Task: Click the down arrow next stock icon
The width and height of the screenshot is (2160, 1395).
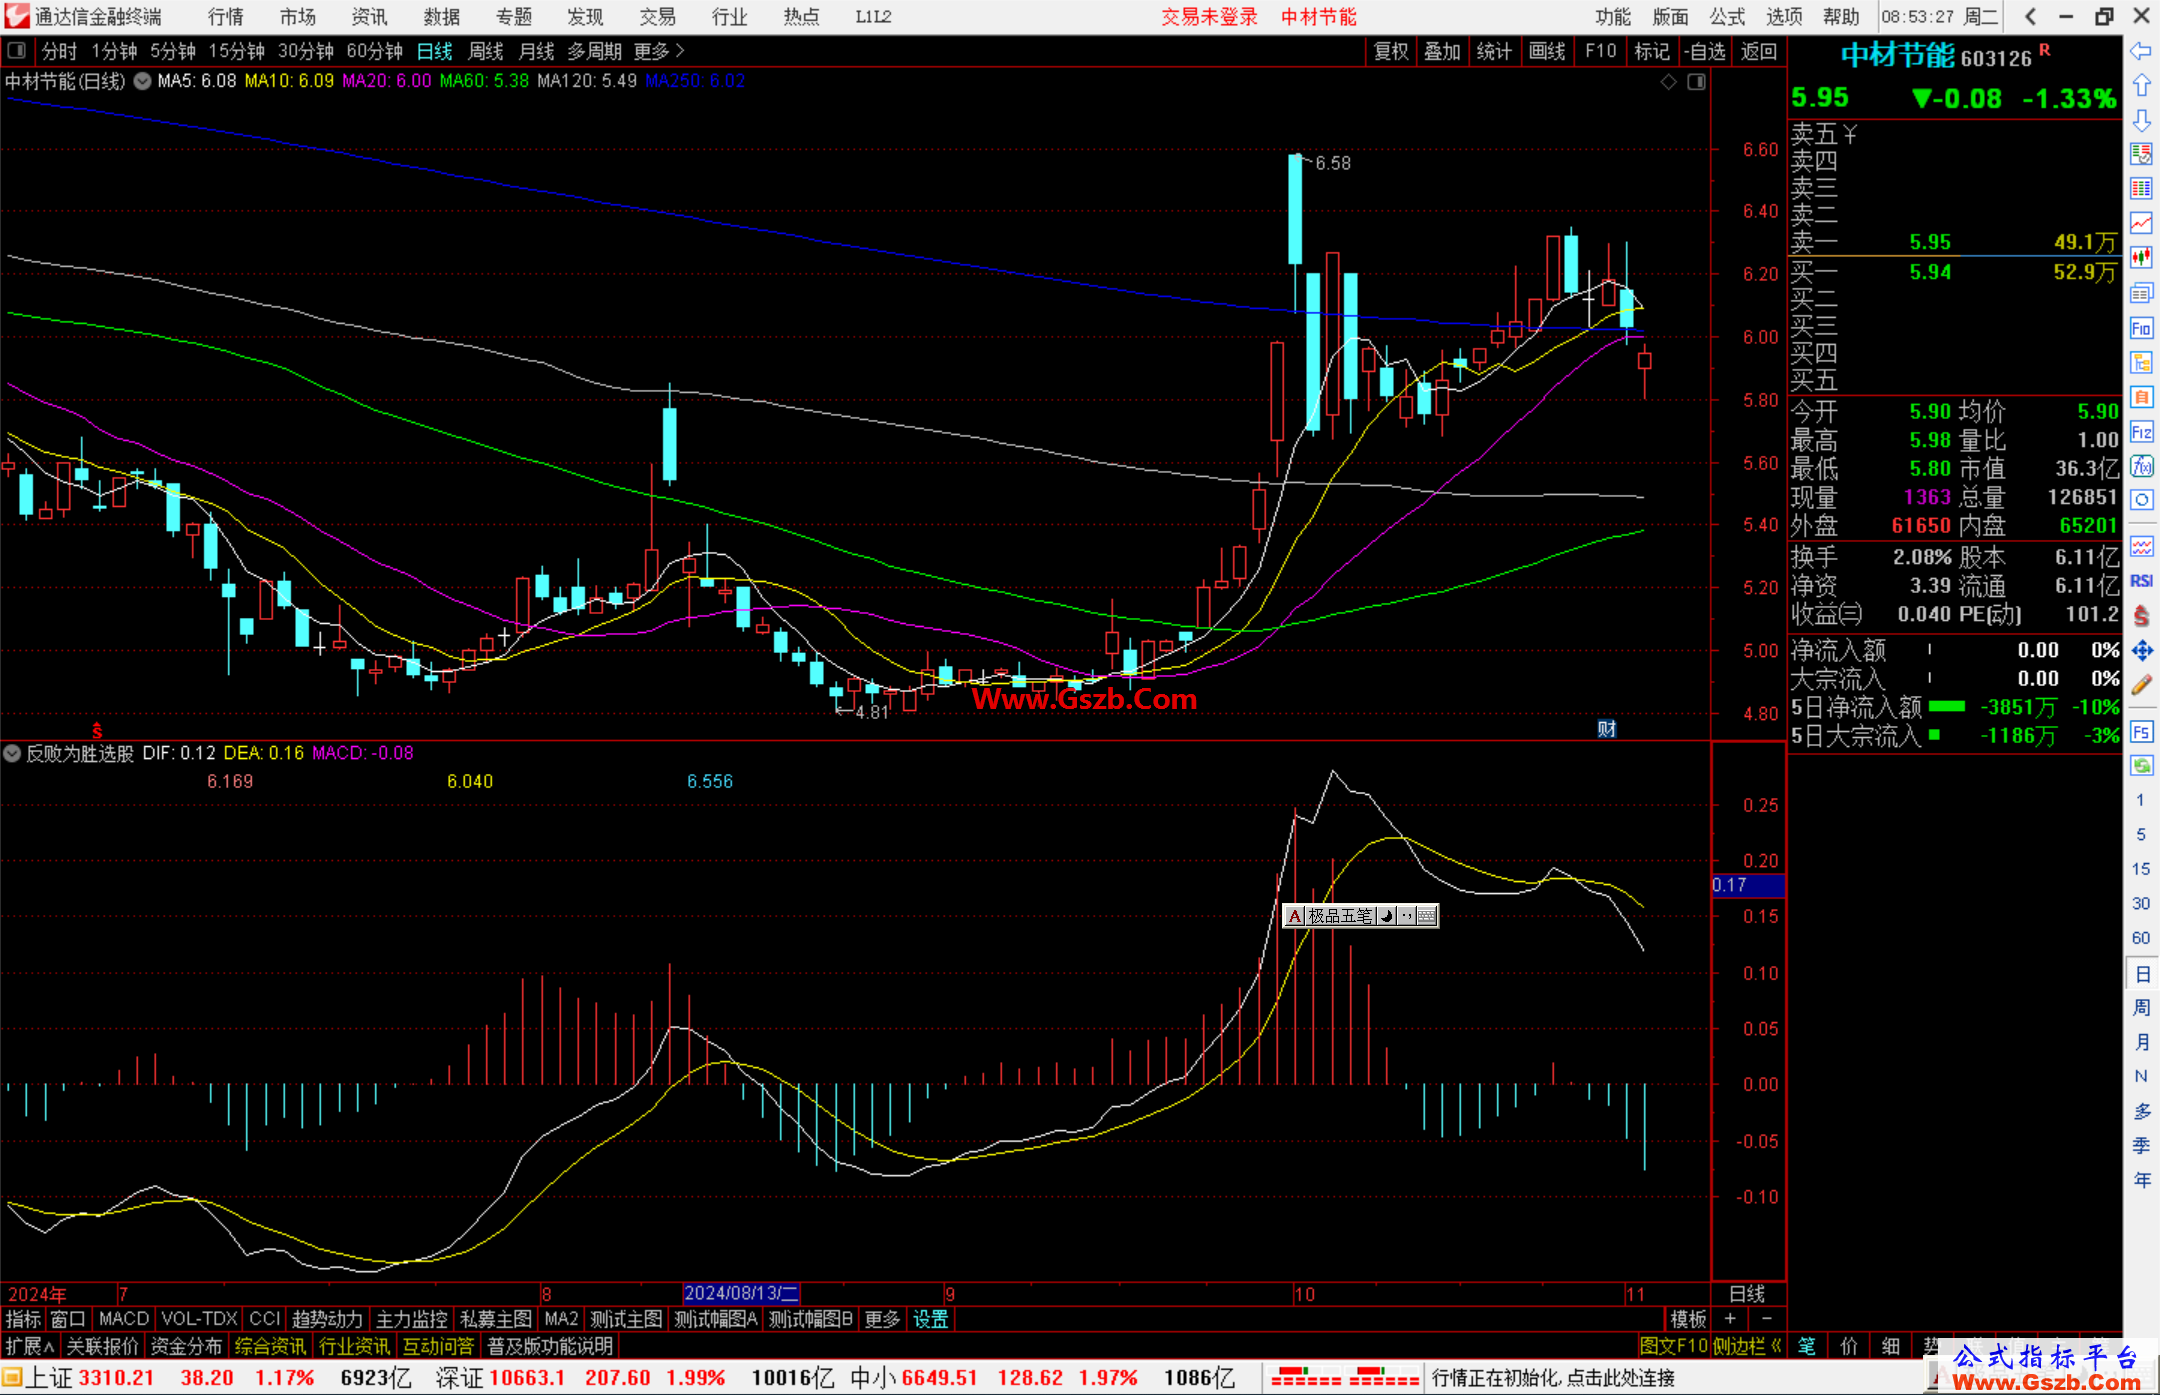Action: (x=2141, y=120)
